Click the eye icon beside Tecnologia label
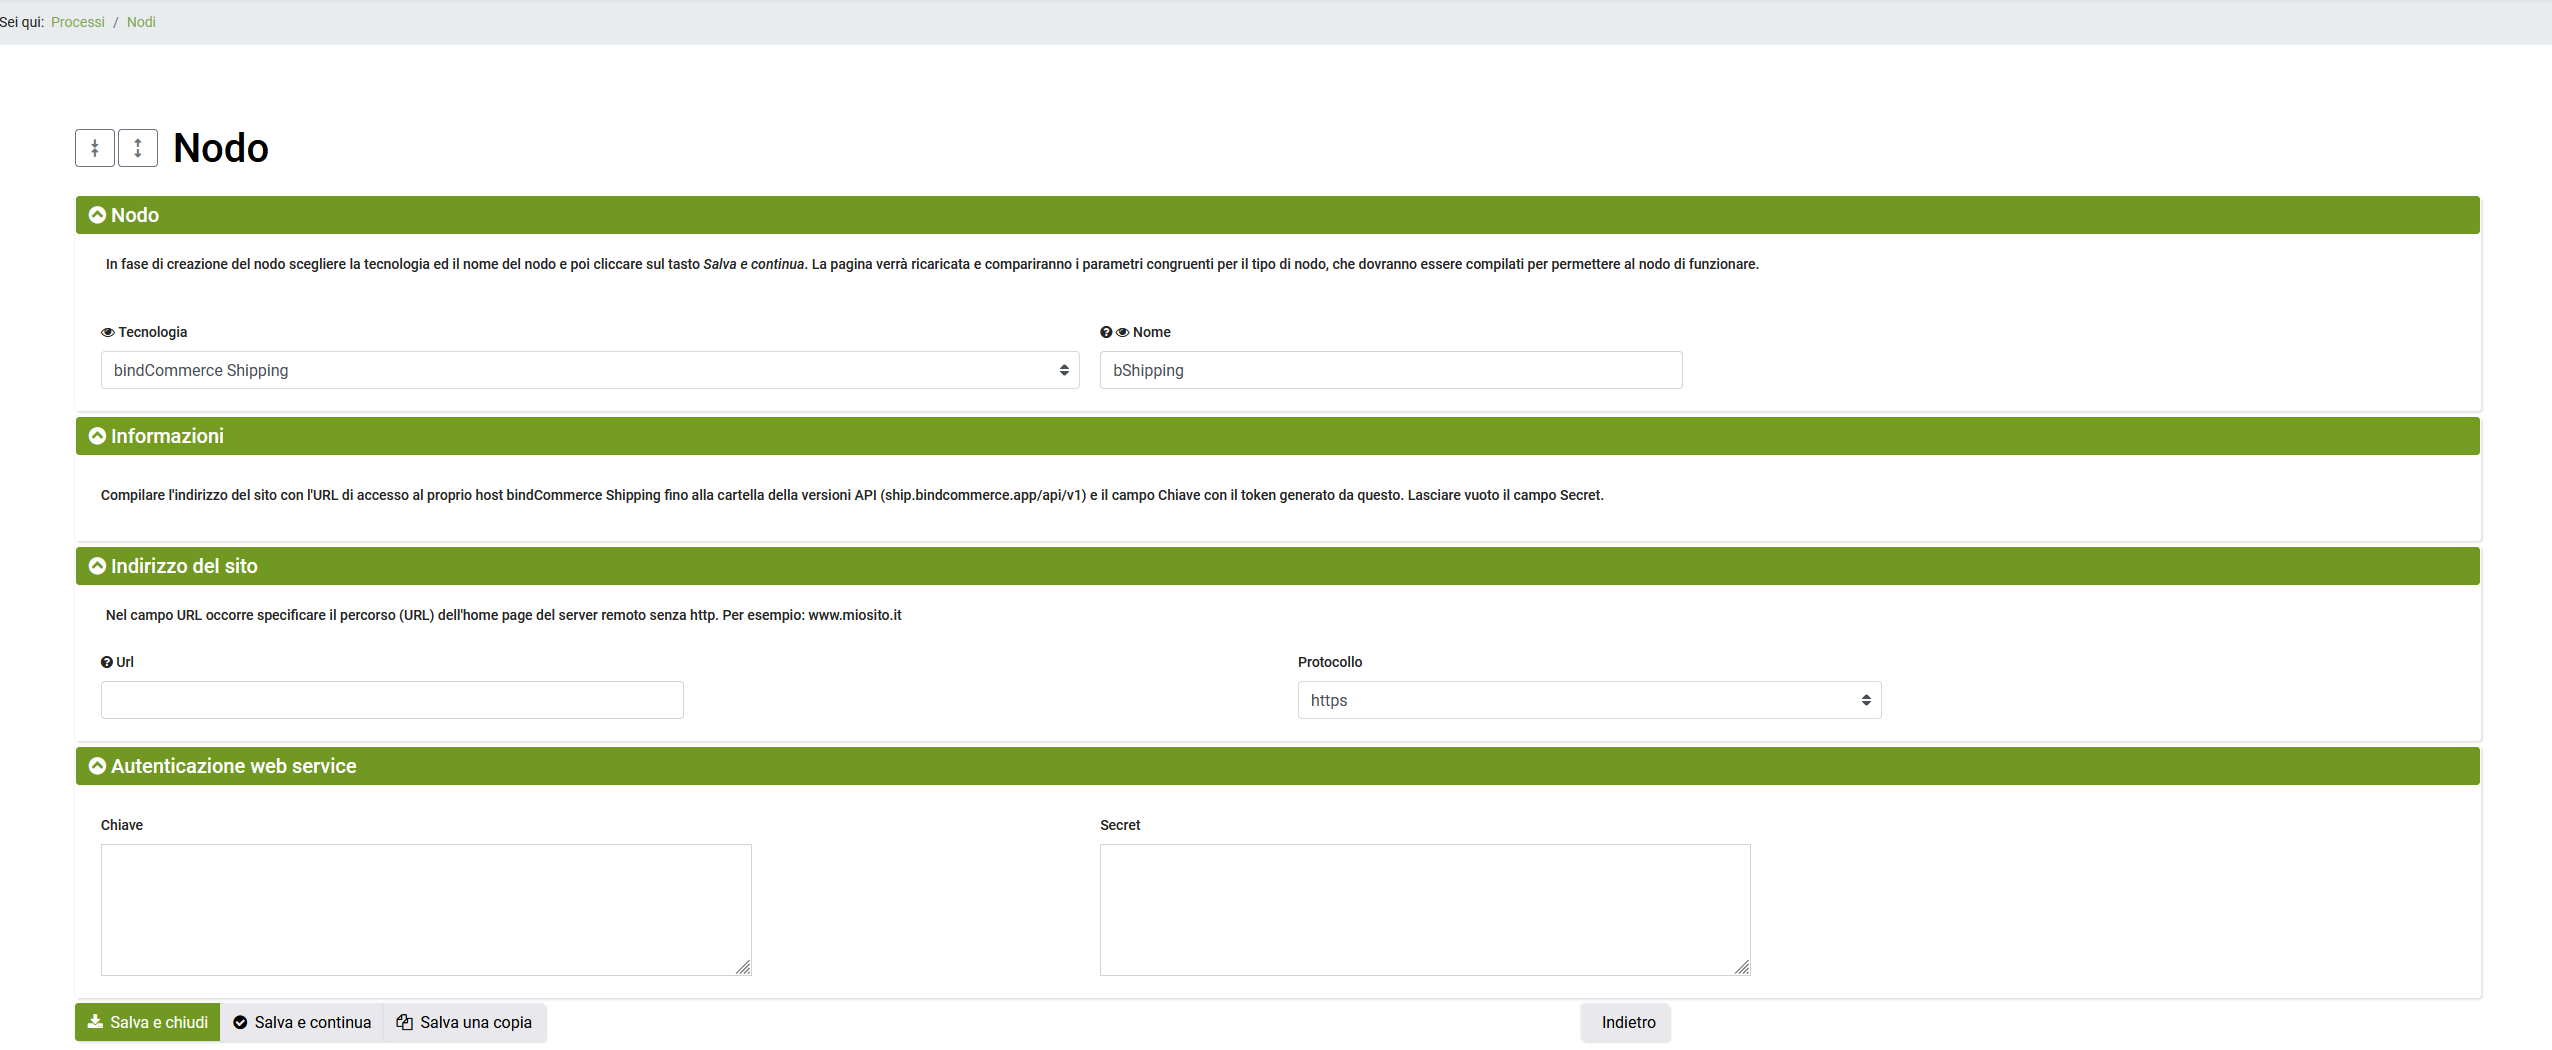 (108, 333)
